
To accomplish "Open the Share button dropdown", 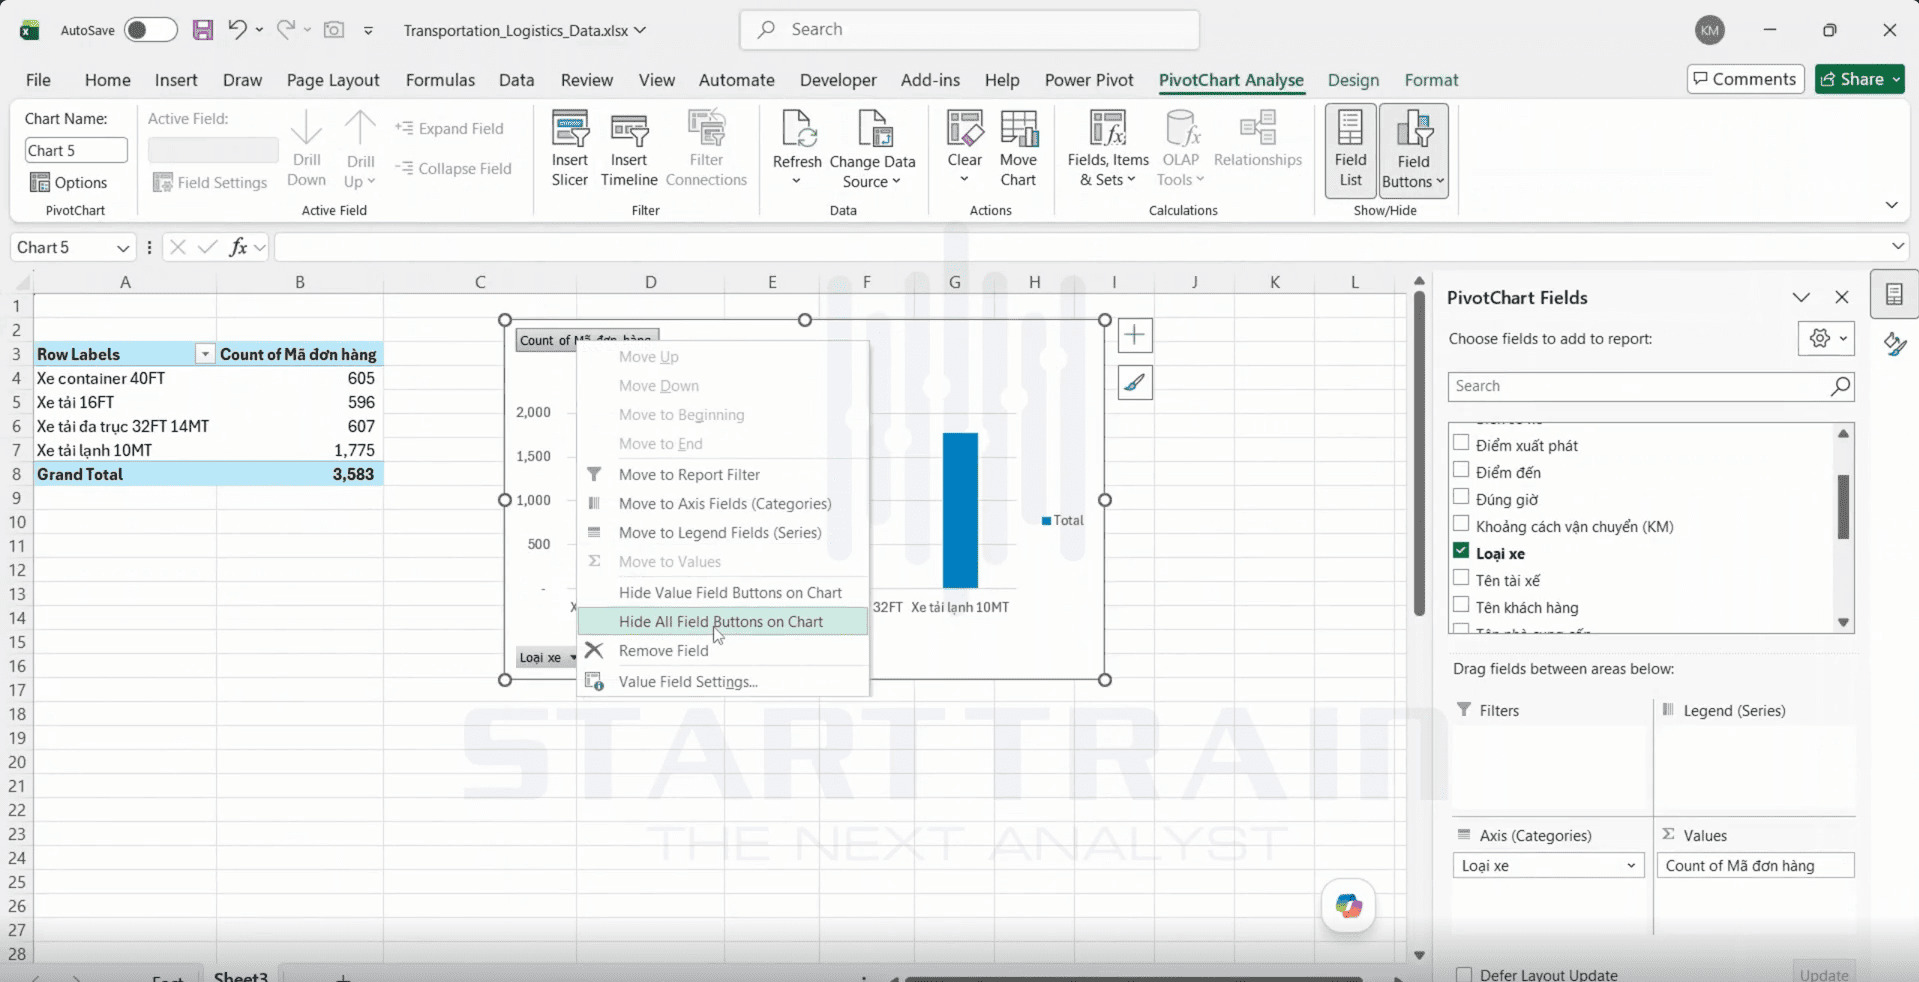I will coord(1896,79).
